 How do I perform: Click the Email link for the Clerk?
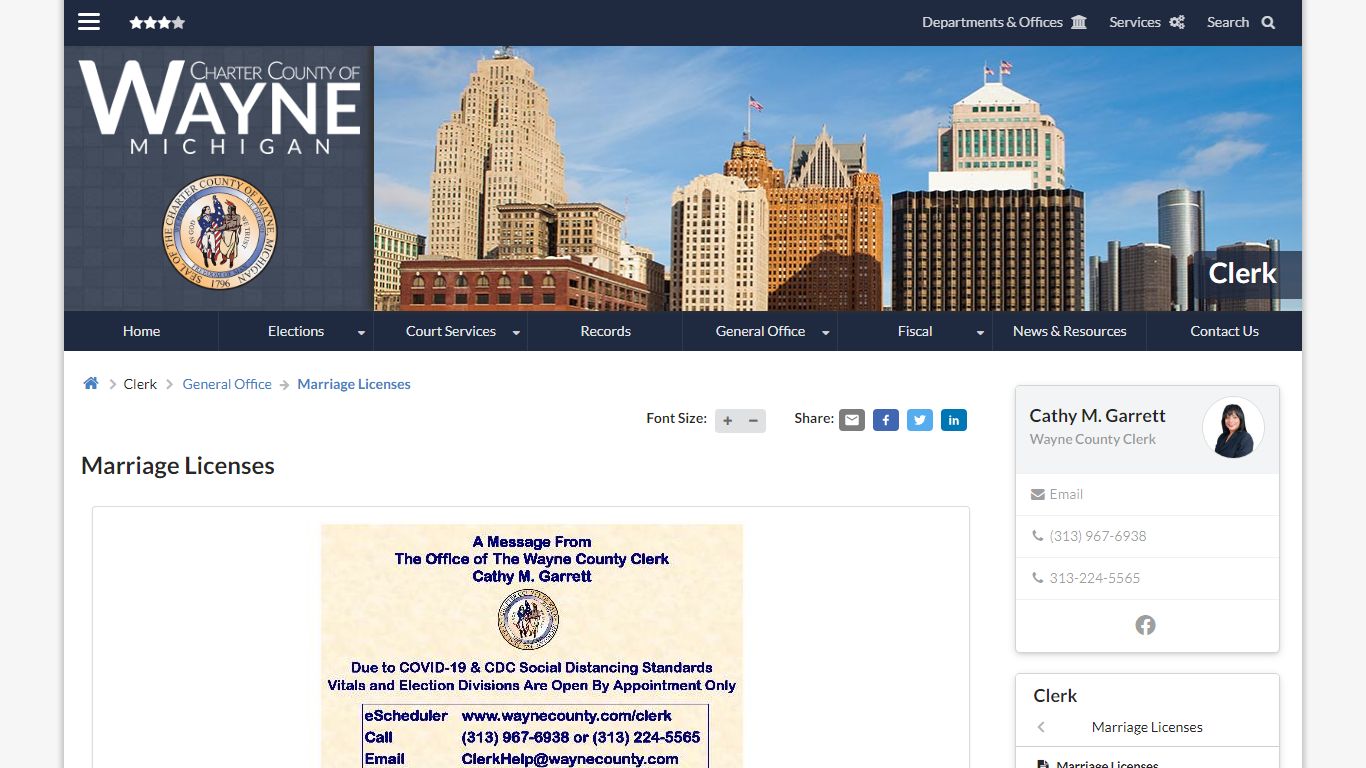point(1066,494)
